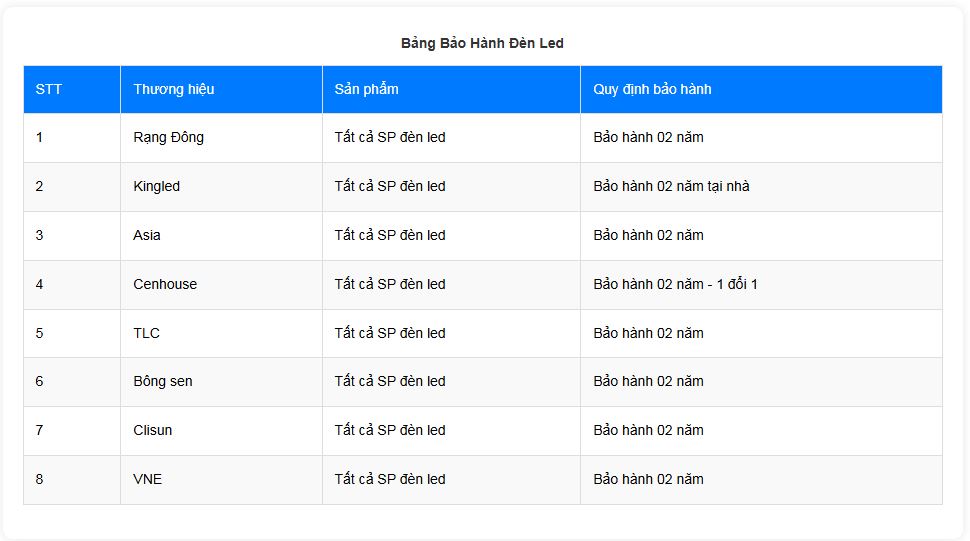Click the Asia brand cell

pos(147,235)
